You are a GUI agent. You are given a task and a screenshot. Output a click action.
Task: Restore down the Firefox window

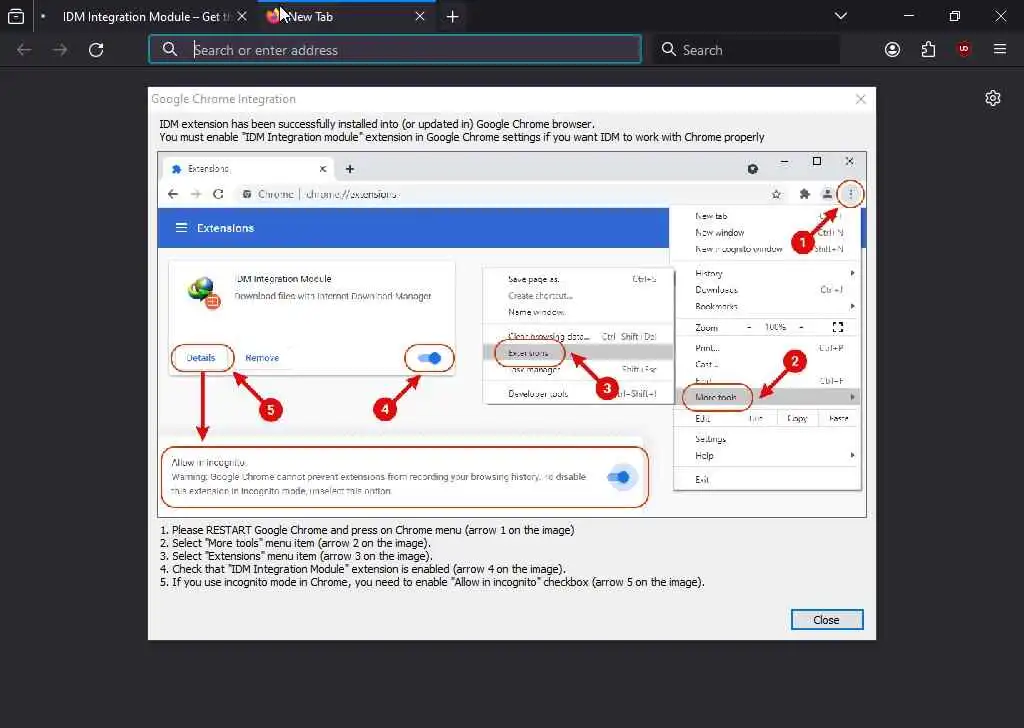coord(954,16)
